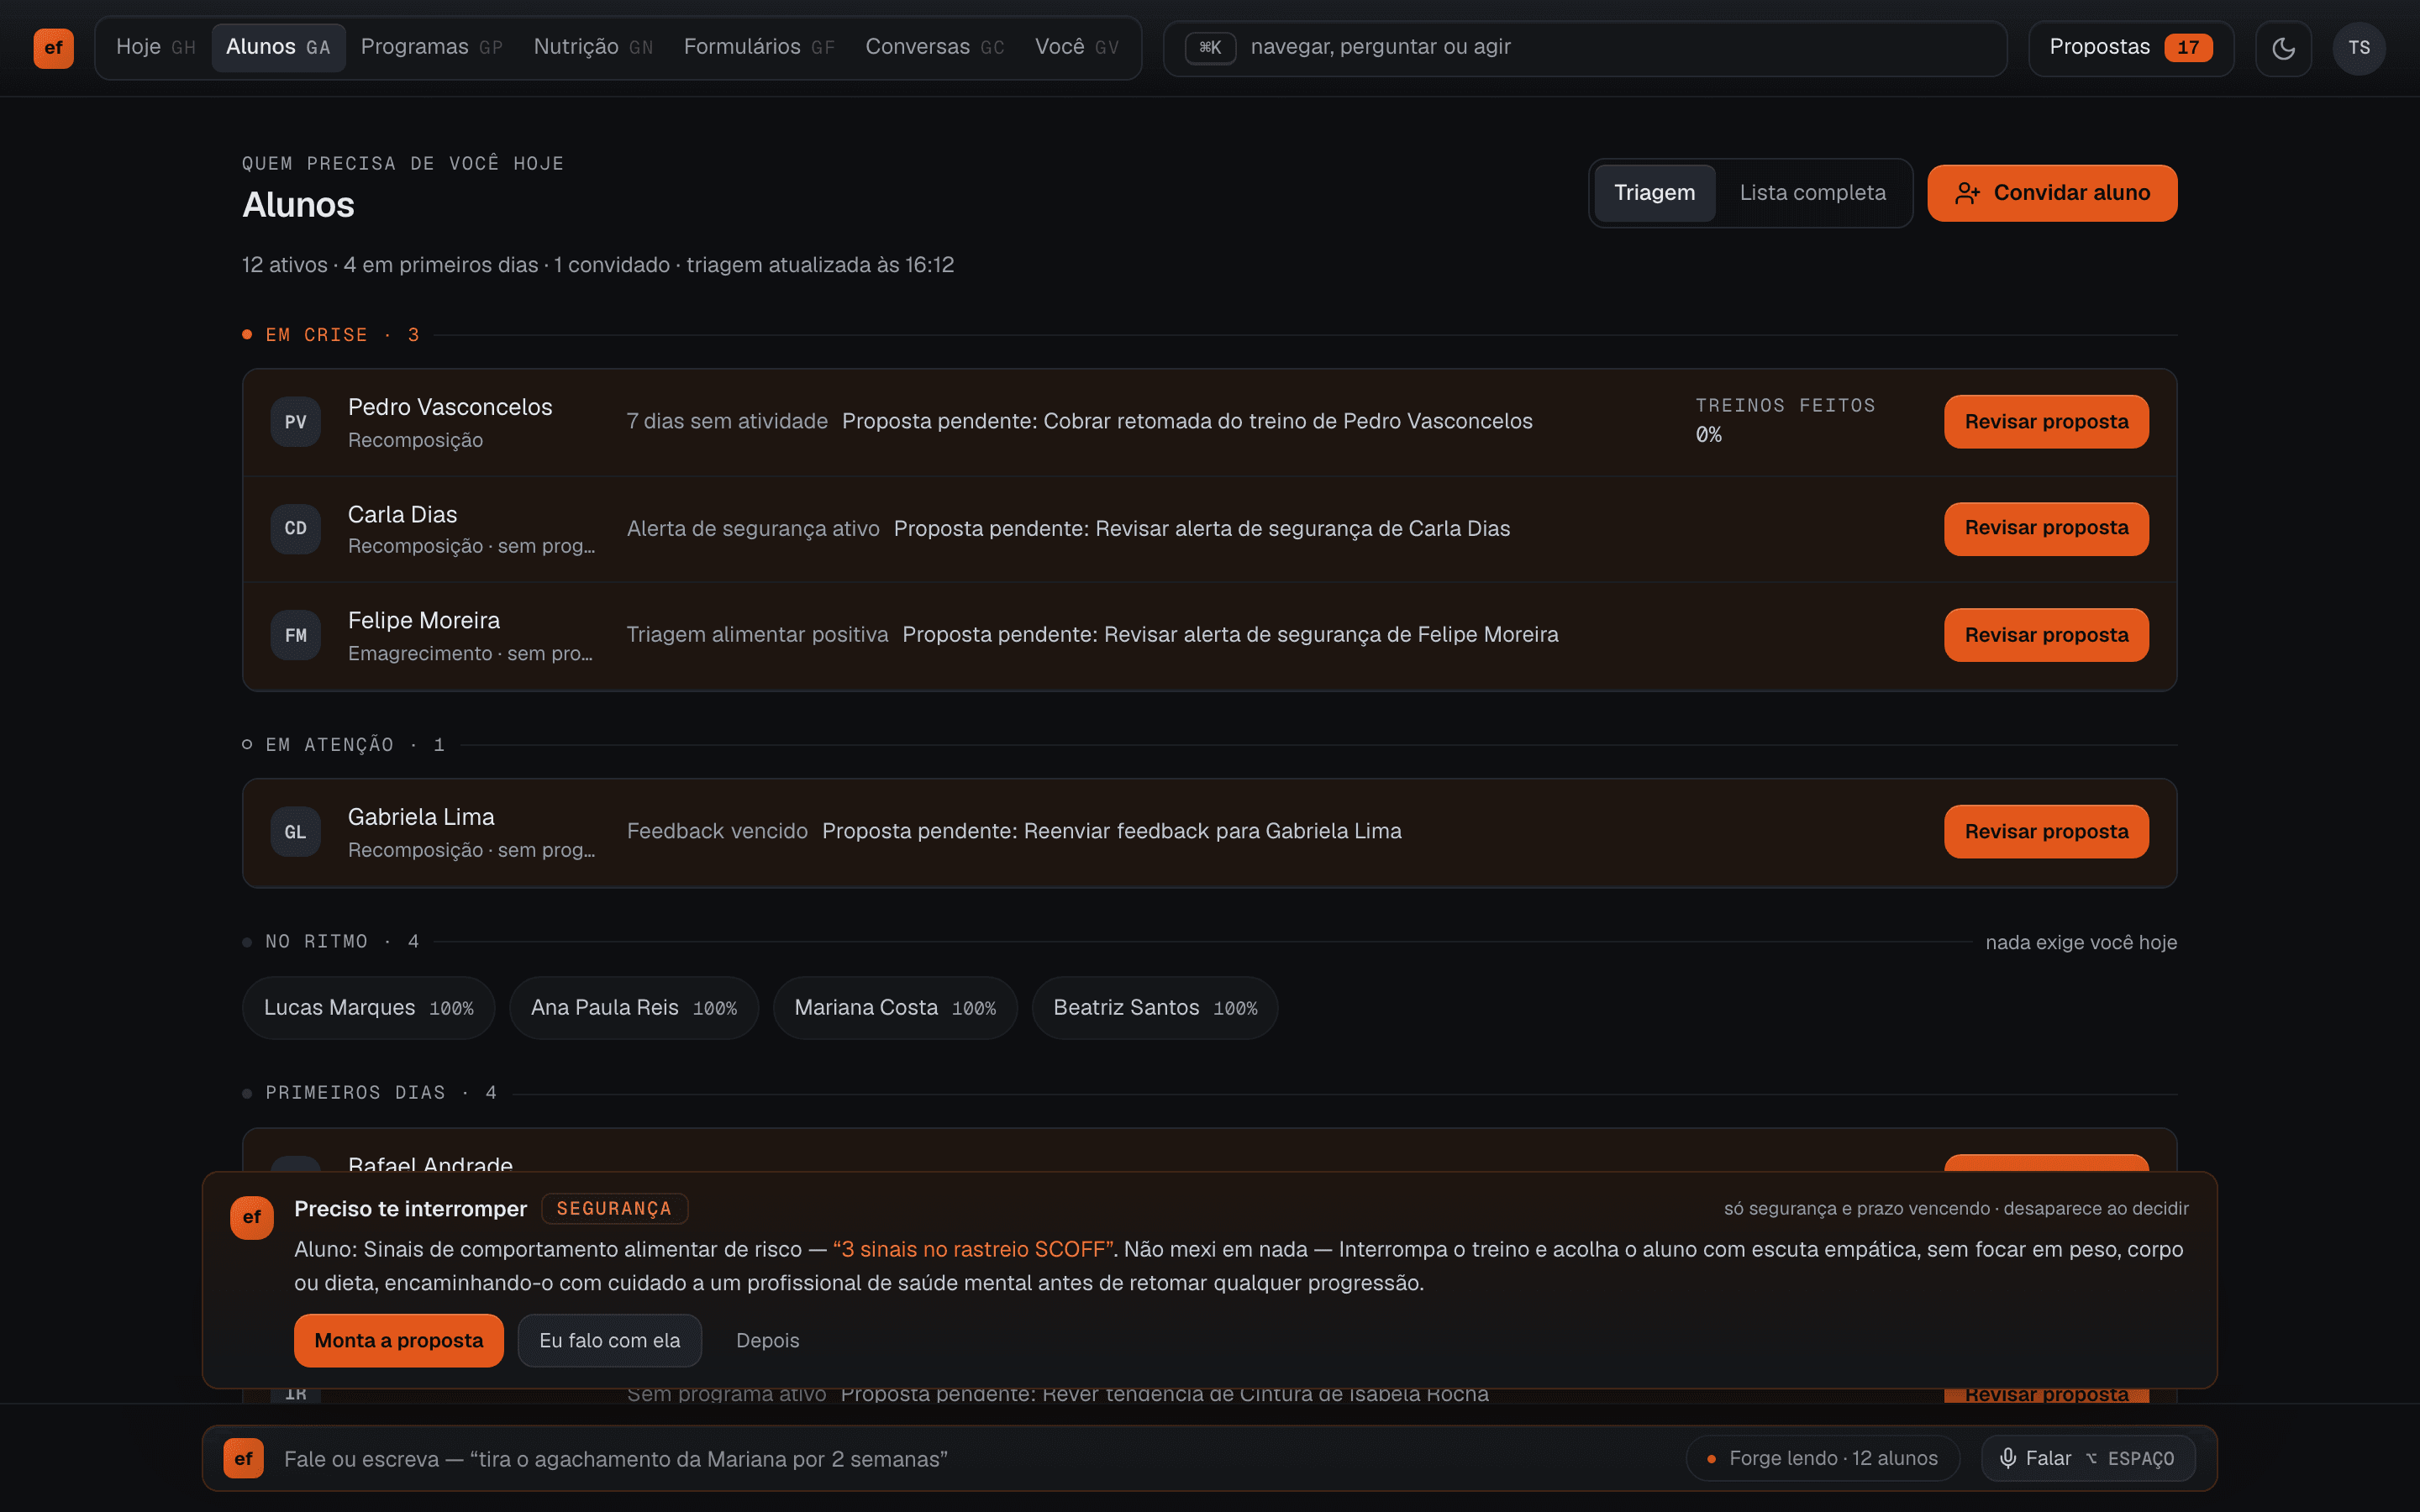Click the ⌘K shortcut badge
The height and width of the screenshot is (1512, 2420).
click(1210, 47)
